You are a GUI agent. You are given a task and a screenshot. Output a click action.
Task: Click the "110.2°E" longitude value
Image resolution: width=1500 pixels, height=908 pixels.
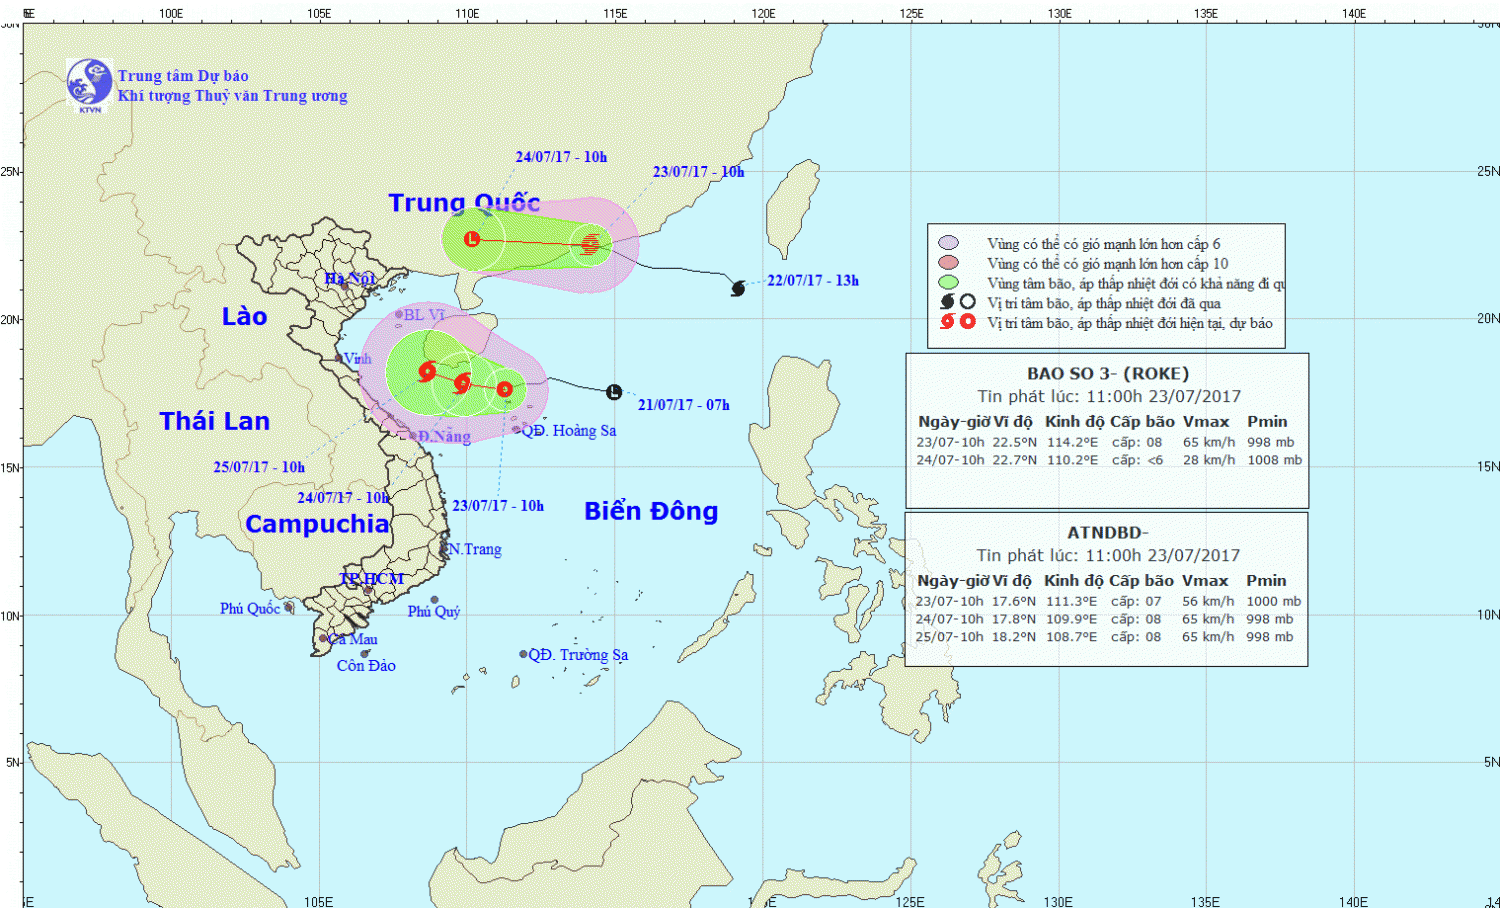(x=1073, y=460)
